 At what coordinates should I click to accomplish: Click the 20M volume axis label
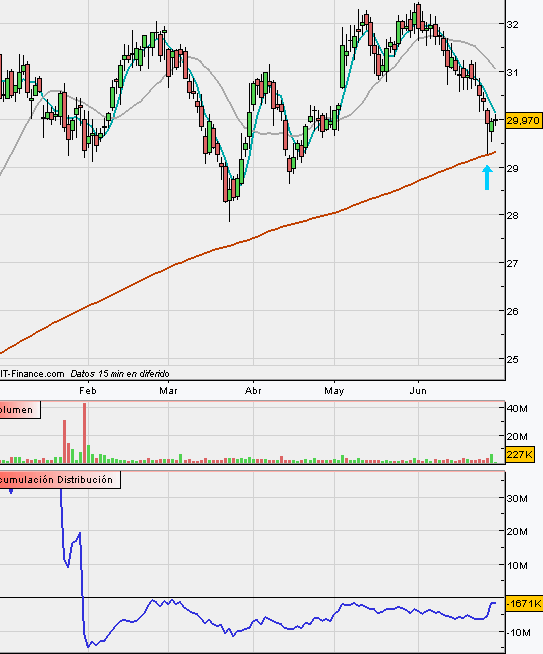(x=517, y=436)
